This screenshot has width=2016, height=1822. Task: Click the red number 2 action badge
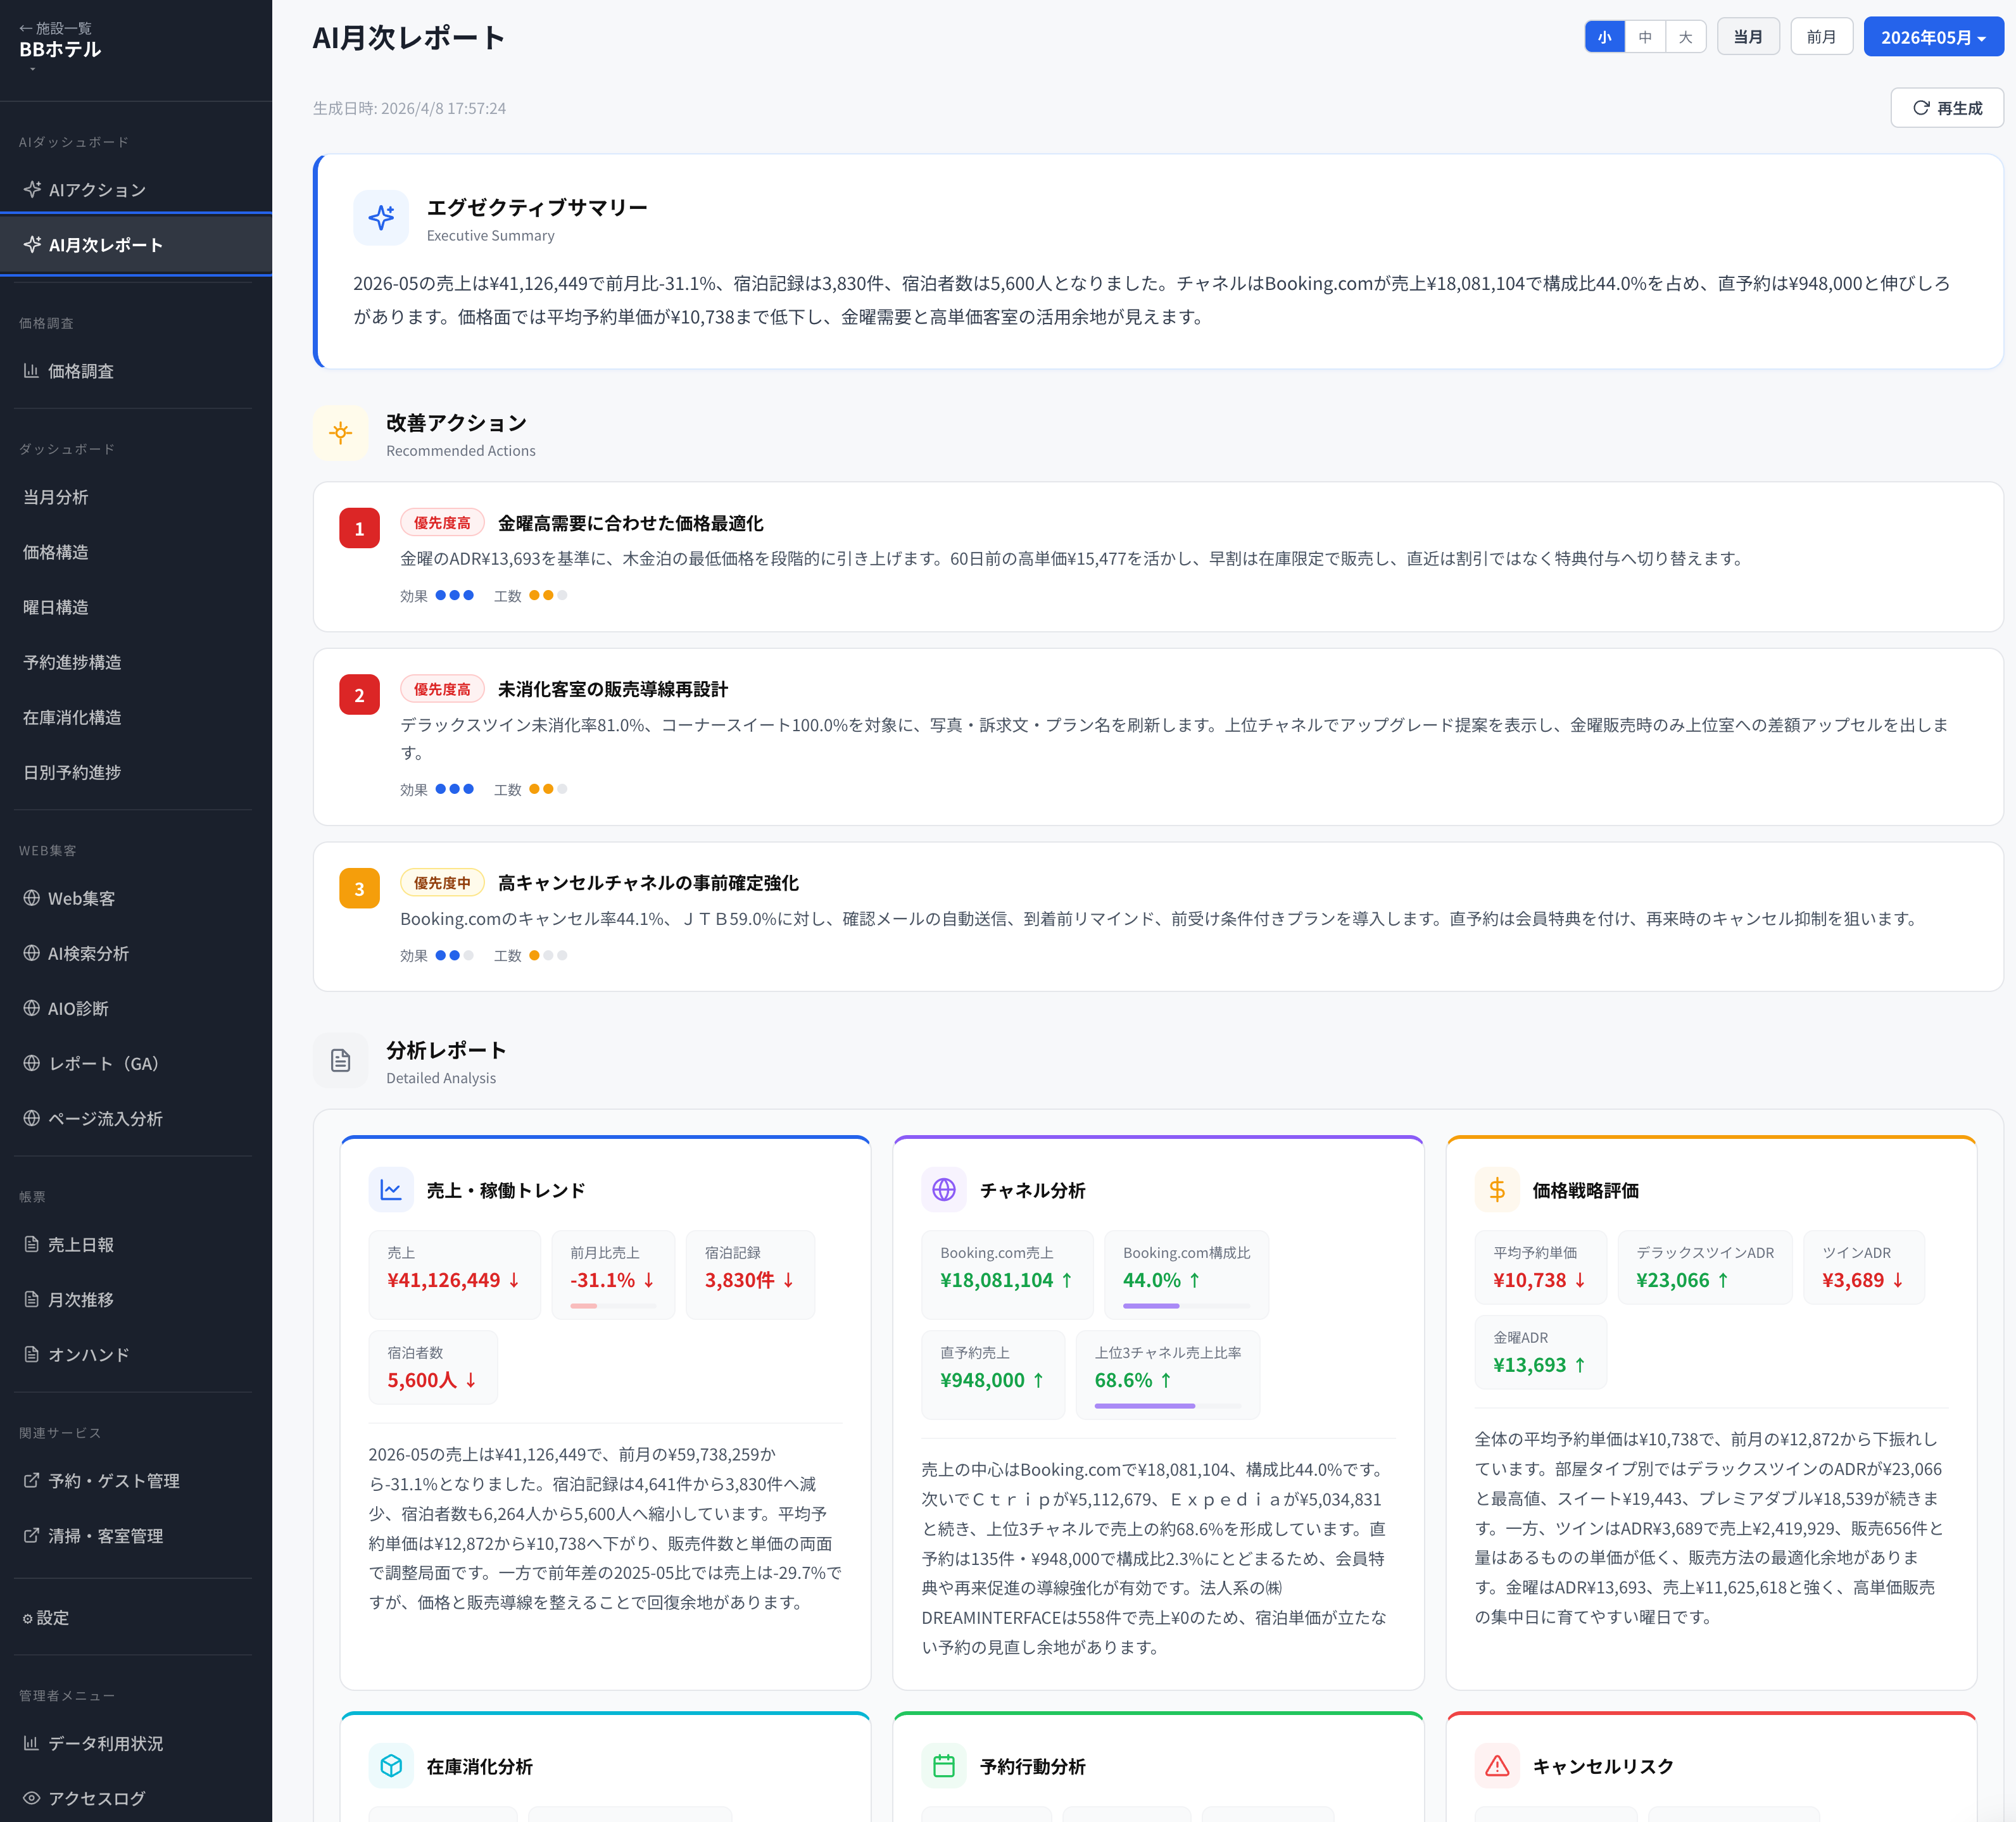pos(359,694)
